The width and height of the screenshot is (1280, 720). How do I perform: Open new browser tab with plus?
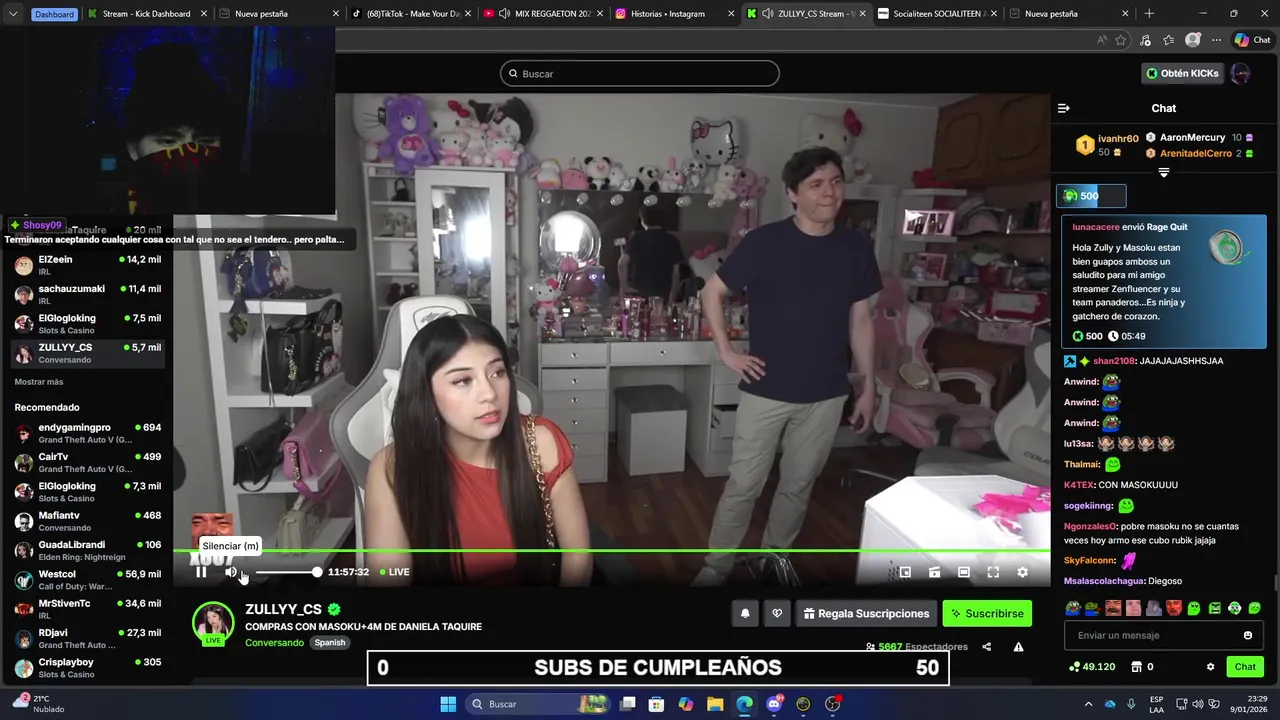pos(1149,14)
